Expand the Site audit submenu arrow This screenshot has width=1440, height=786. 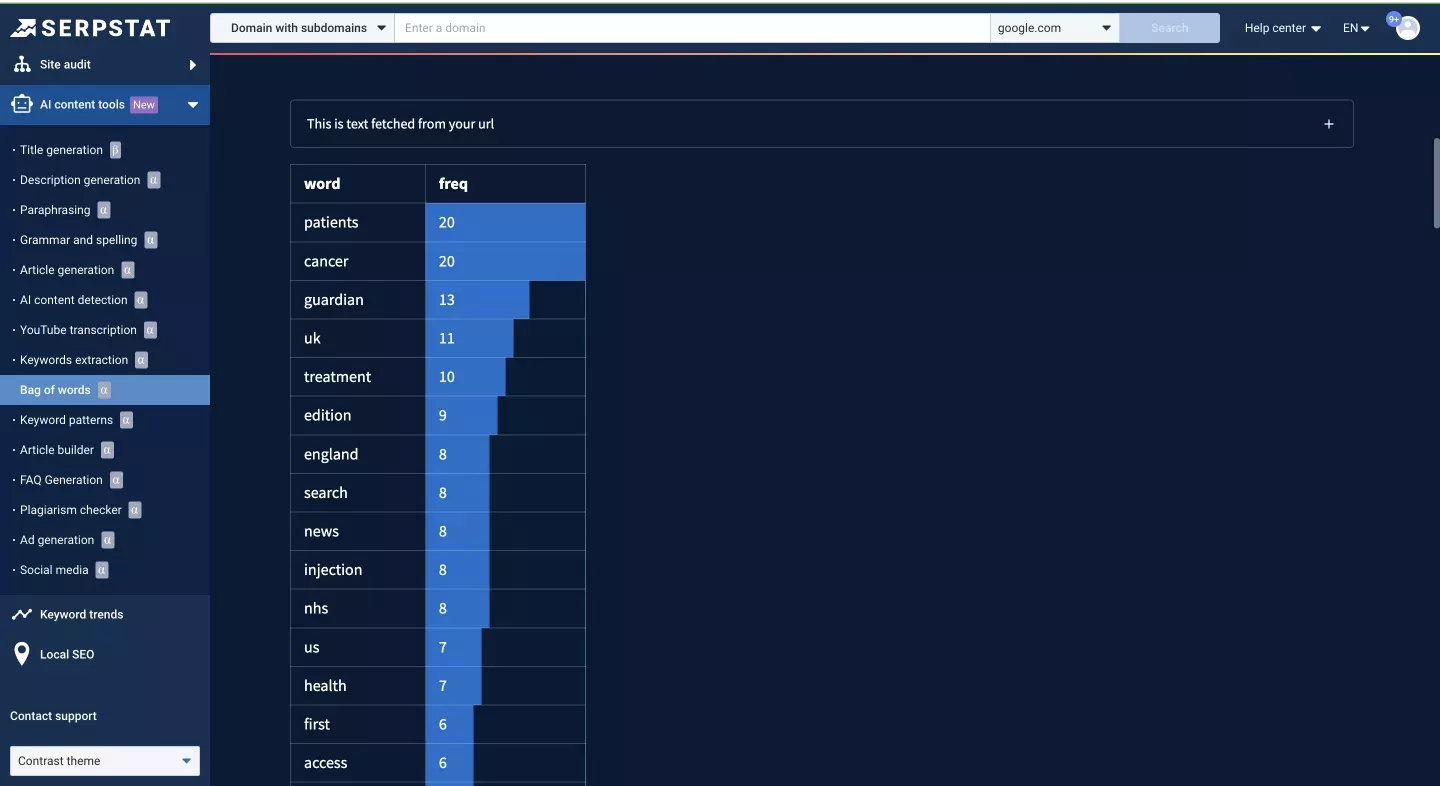[x=193, y=65]
